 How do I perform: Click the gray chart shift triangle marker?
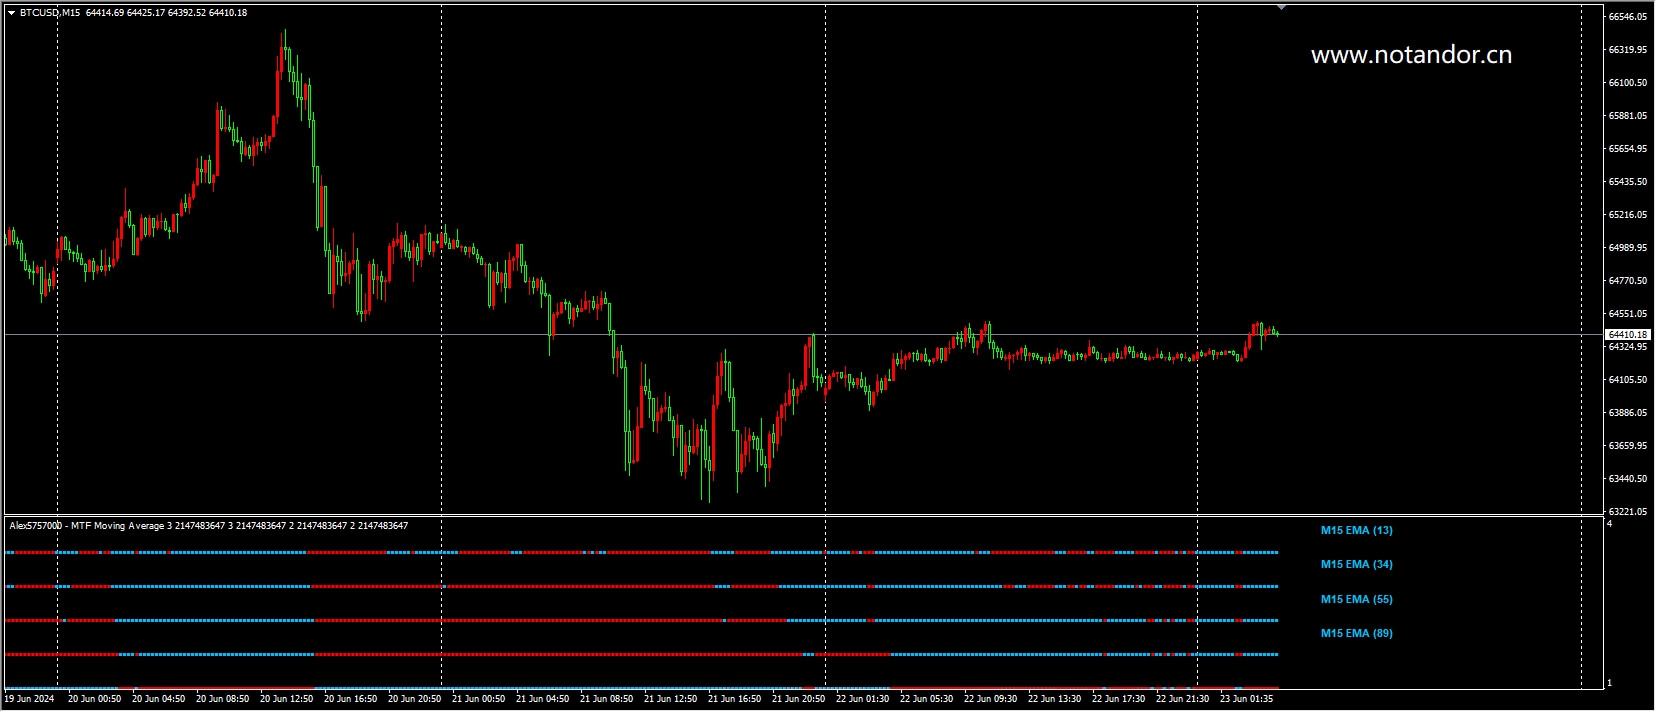click(1281, 7)
